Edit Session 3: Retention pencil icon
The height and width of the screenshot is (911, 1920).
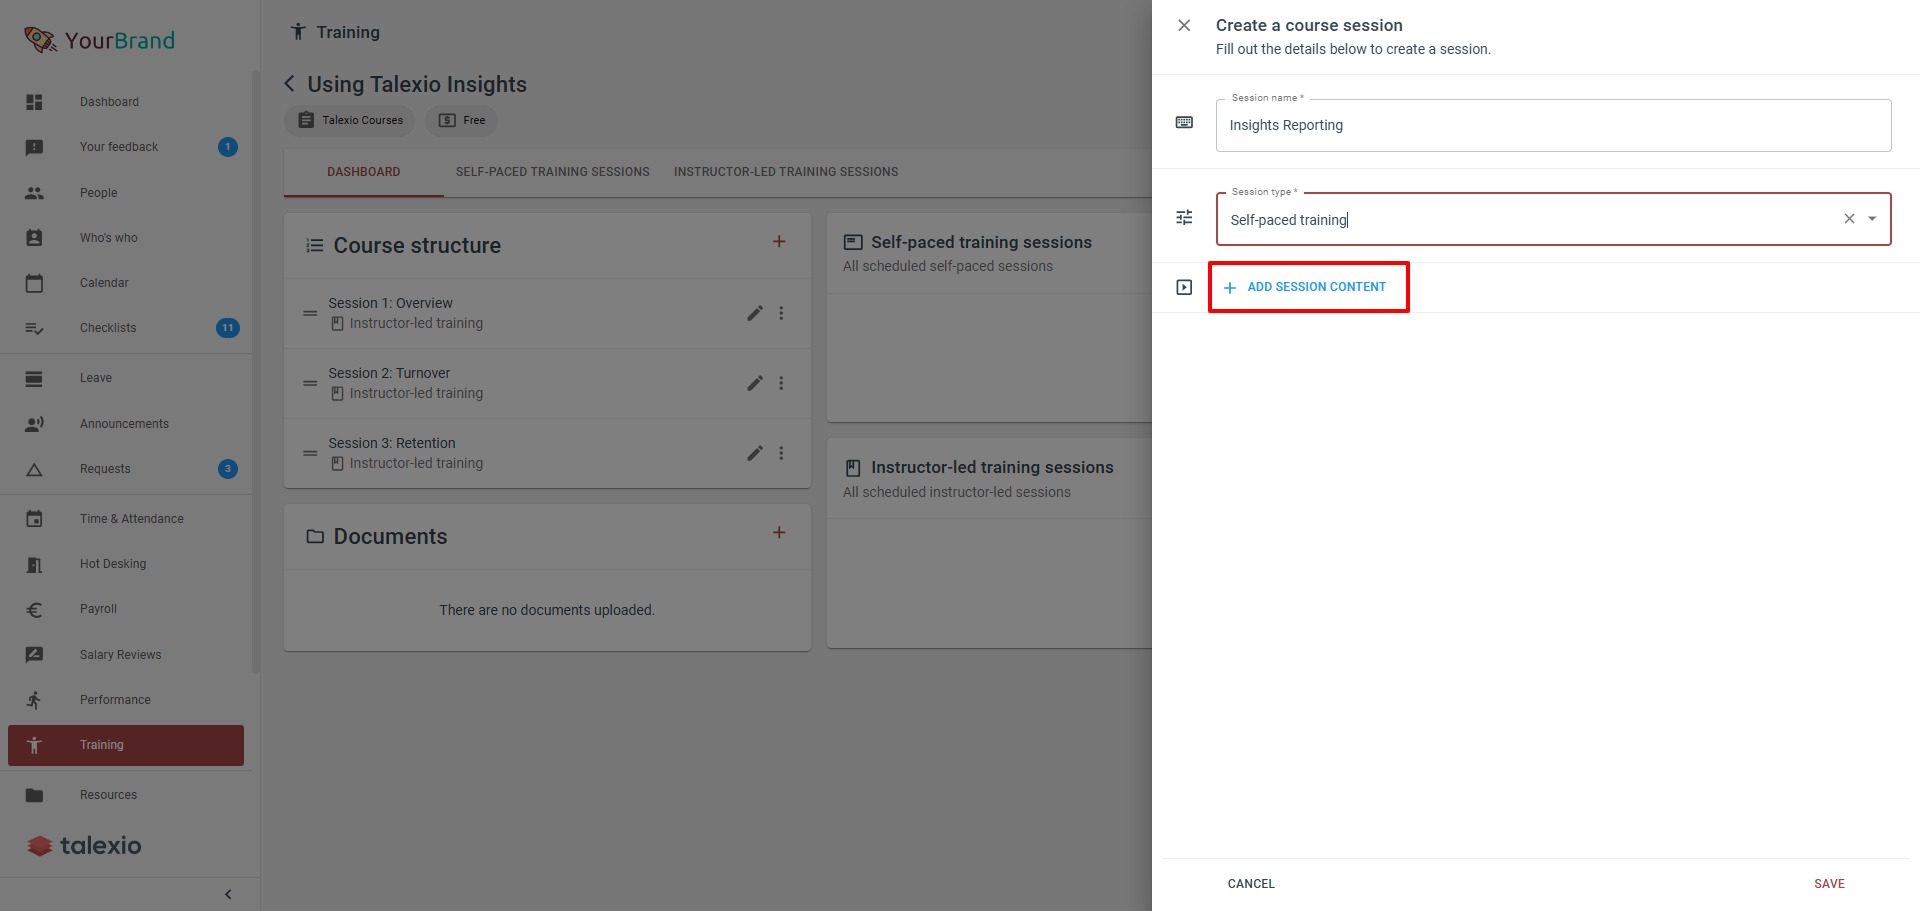pyautogui.click(x=755, y=453)
